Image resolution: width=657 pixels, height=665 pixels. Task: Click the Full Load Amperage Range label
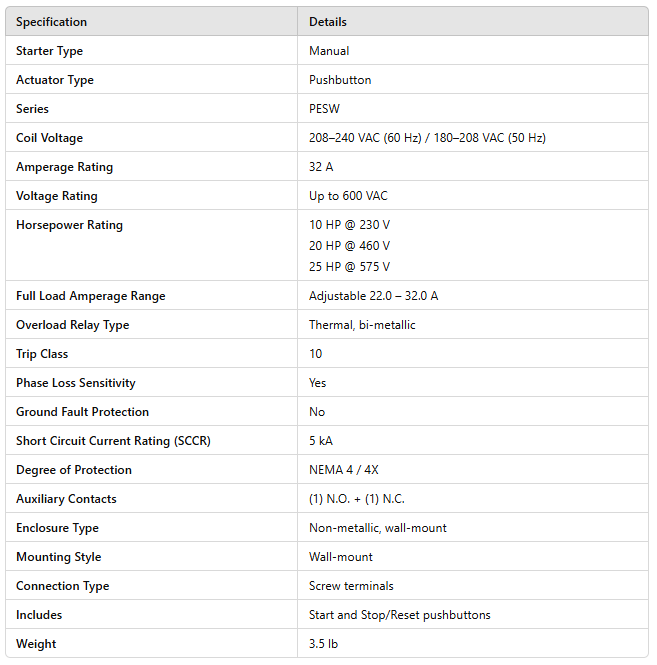click(x=90, y=296)
